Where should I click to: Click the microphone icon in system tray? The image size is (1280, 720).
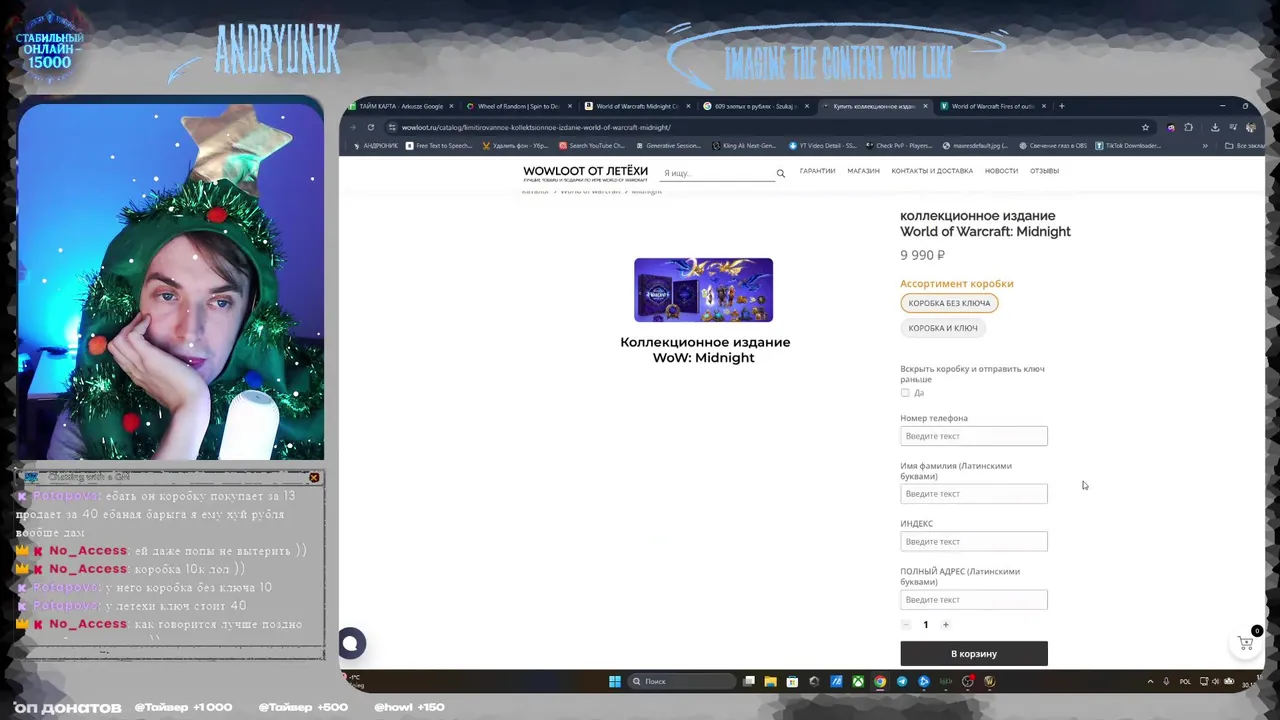1166,681
